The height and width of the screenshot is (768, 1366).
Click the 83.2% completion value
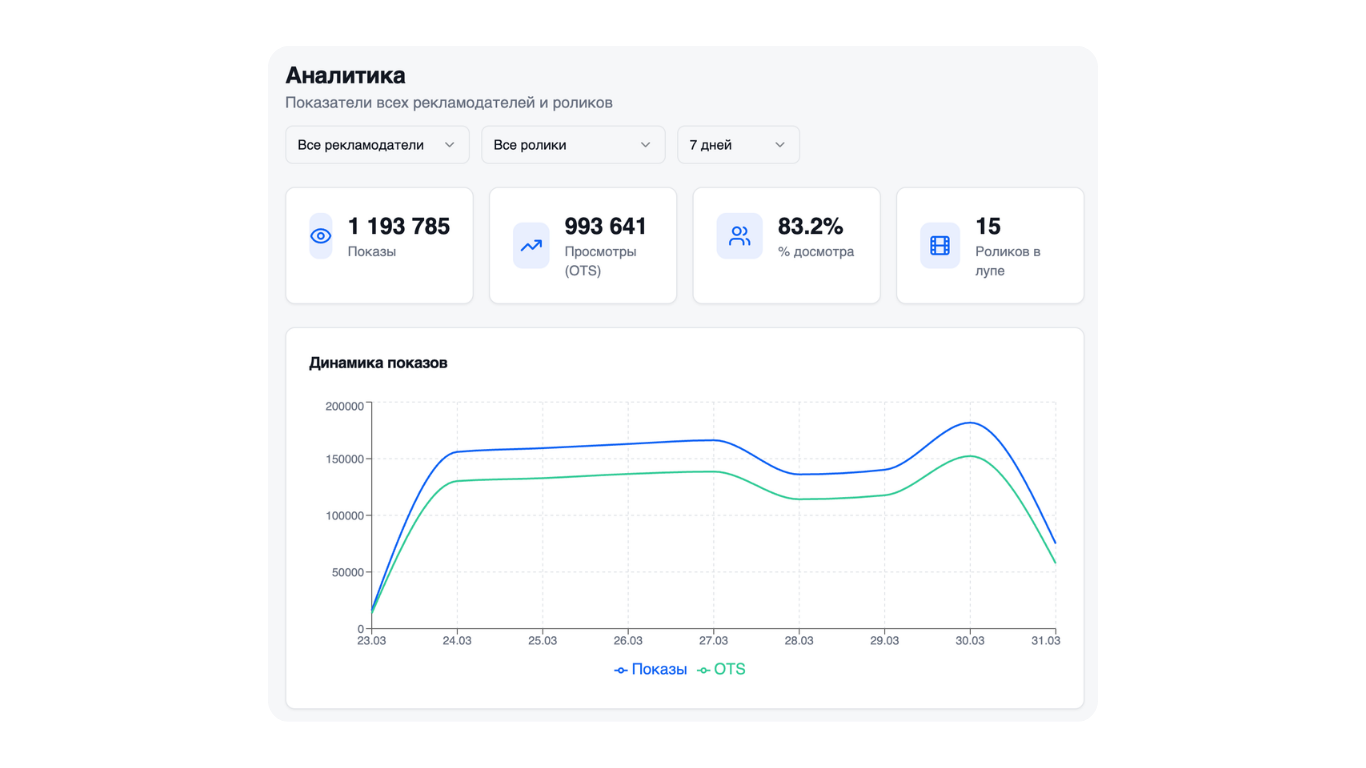811,226
